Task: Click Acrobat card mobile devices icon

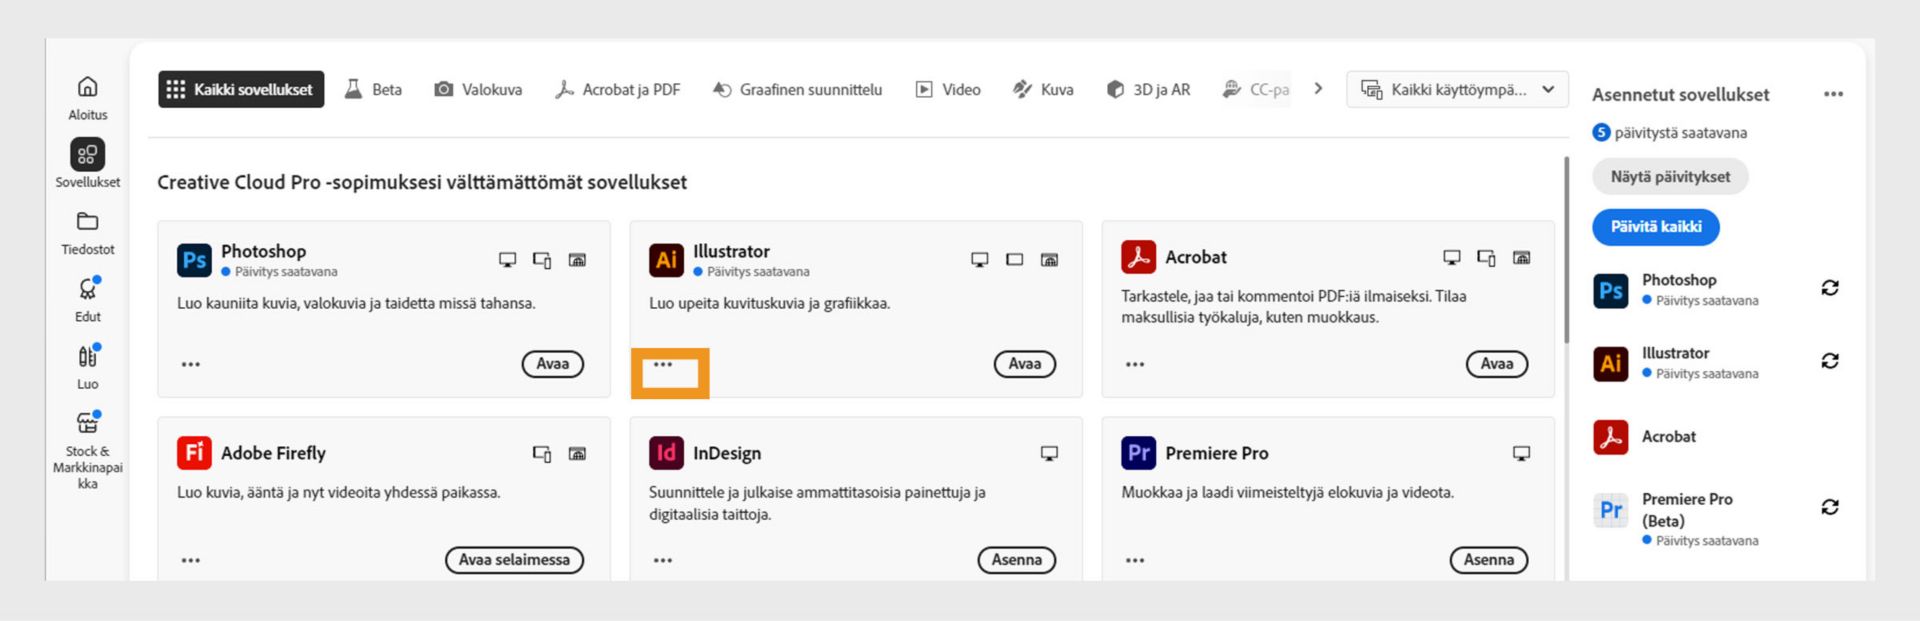Action: (1486, 258)
